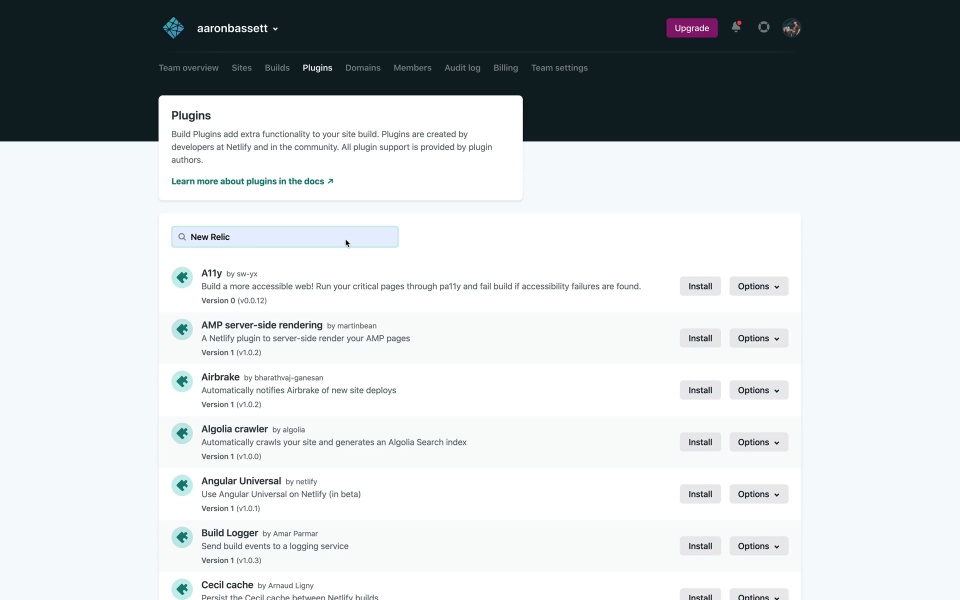
Task: Click the A11y plugin icon
Action: (182, 277)
